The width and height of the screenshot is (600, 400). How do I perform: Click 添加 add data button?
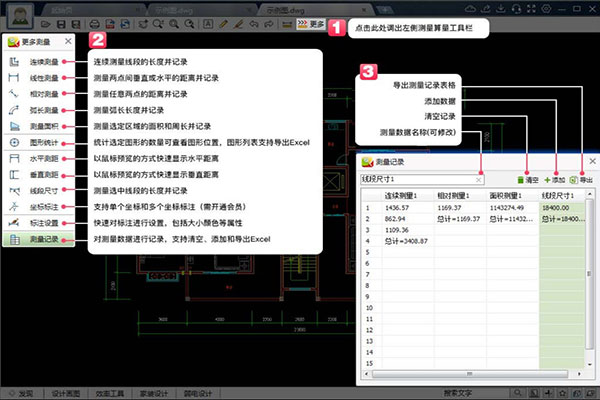pyautogui.click(x=554, y=180)
